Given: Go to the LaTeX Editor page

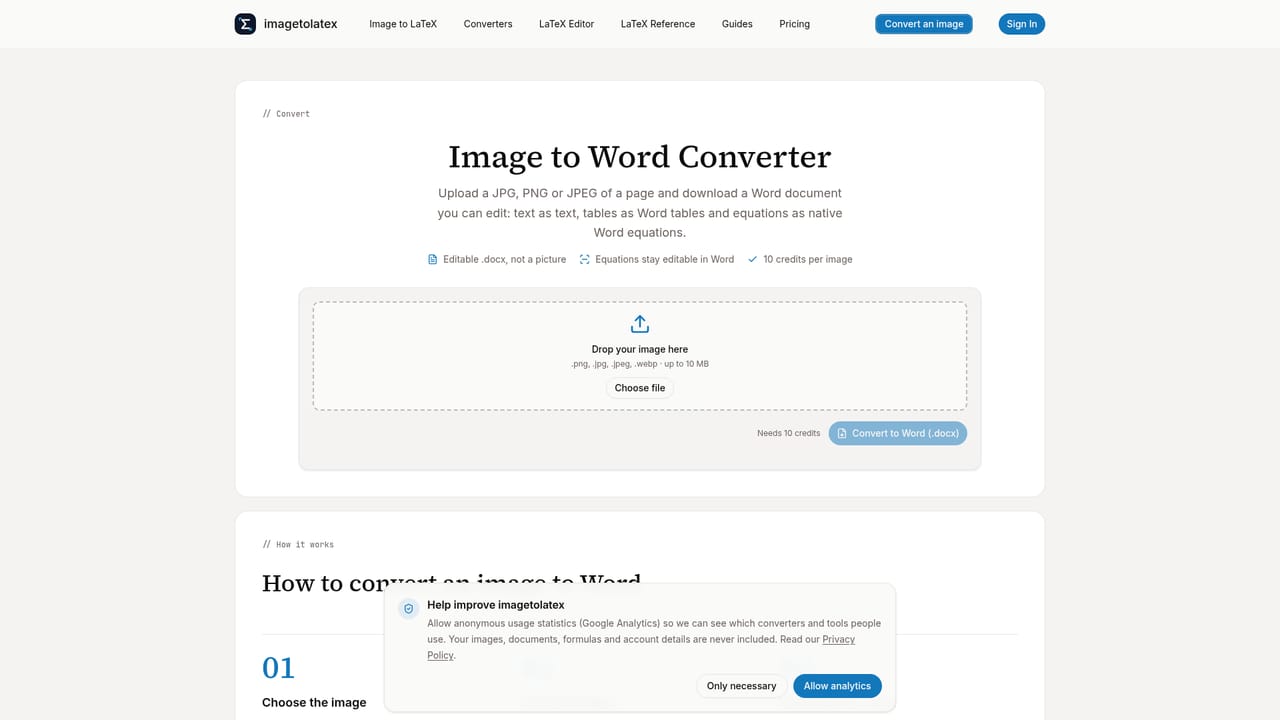Looking at the screenshot, I should click(566, 24).
